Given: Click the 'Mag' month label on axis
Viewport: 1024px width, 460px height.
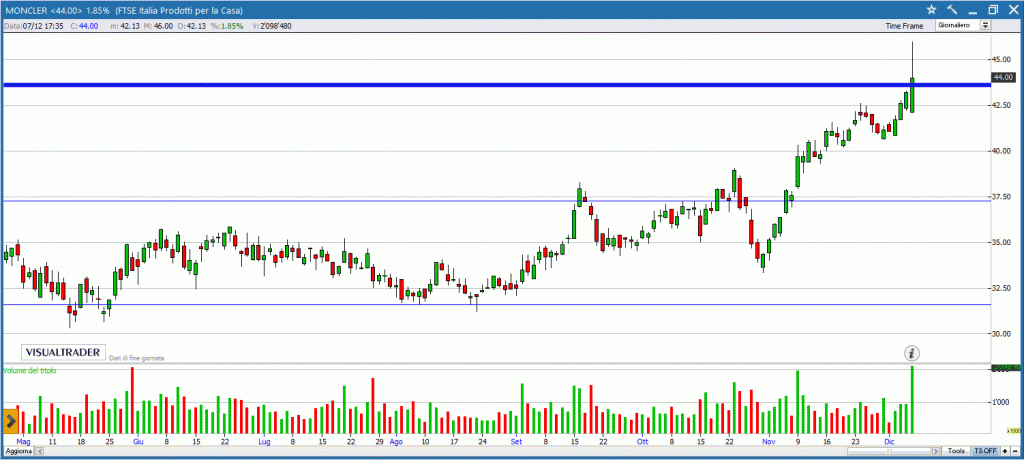Looking at the screenshot, I should pos(24,442).
